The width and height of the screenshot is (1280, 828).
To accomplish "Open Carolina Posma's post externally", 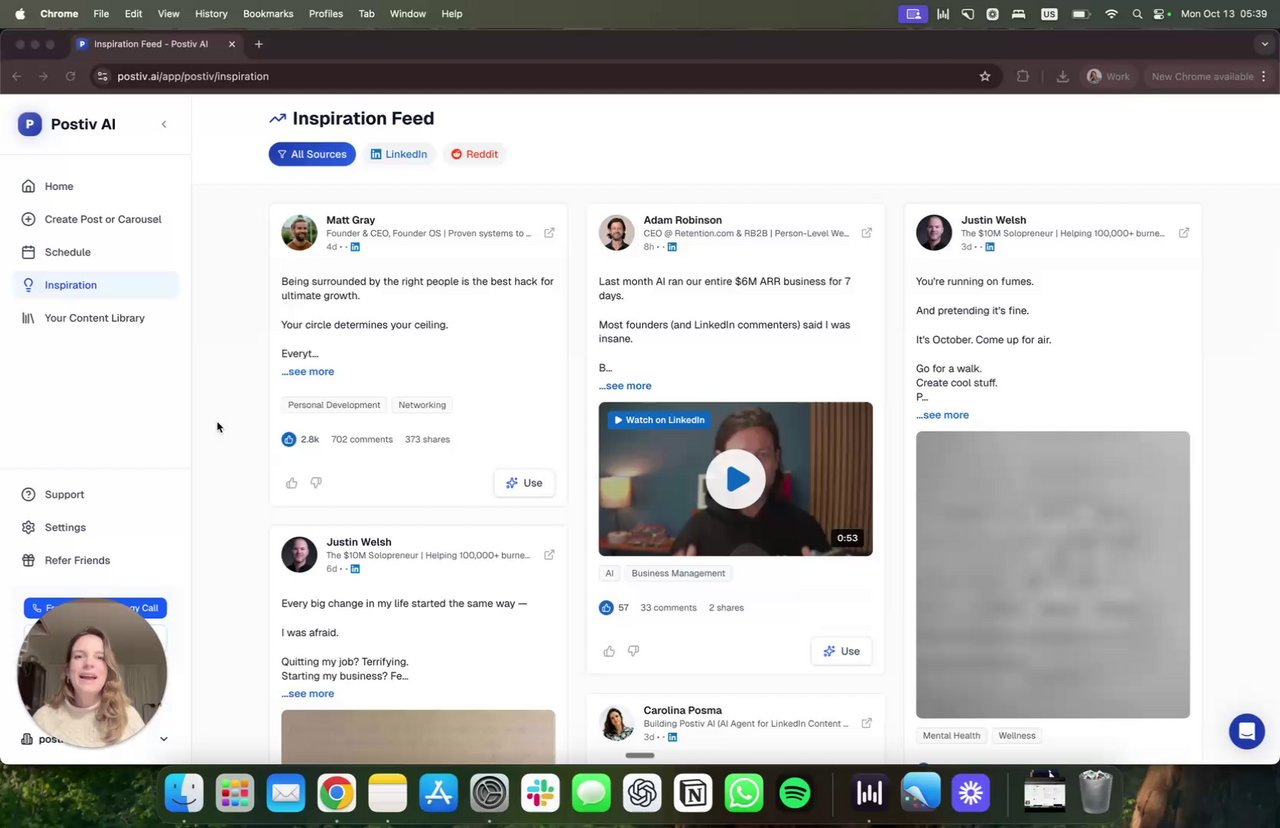I will 866,723.
